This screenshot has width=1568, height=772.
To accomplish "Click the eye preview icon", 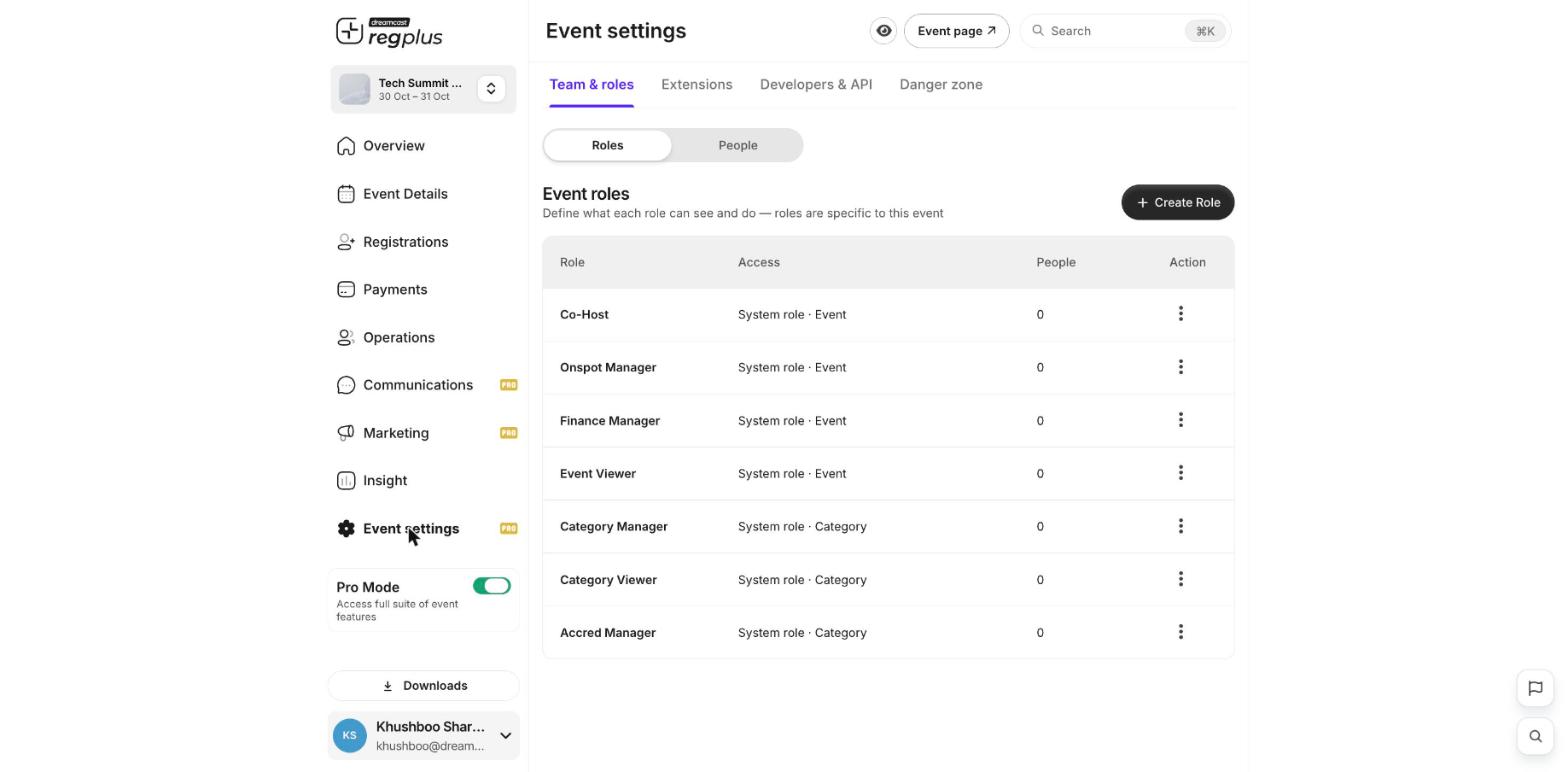I will click(884, 31).
